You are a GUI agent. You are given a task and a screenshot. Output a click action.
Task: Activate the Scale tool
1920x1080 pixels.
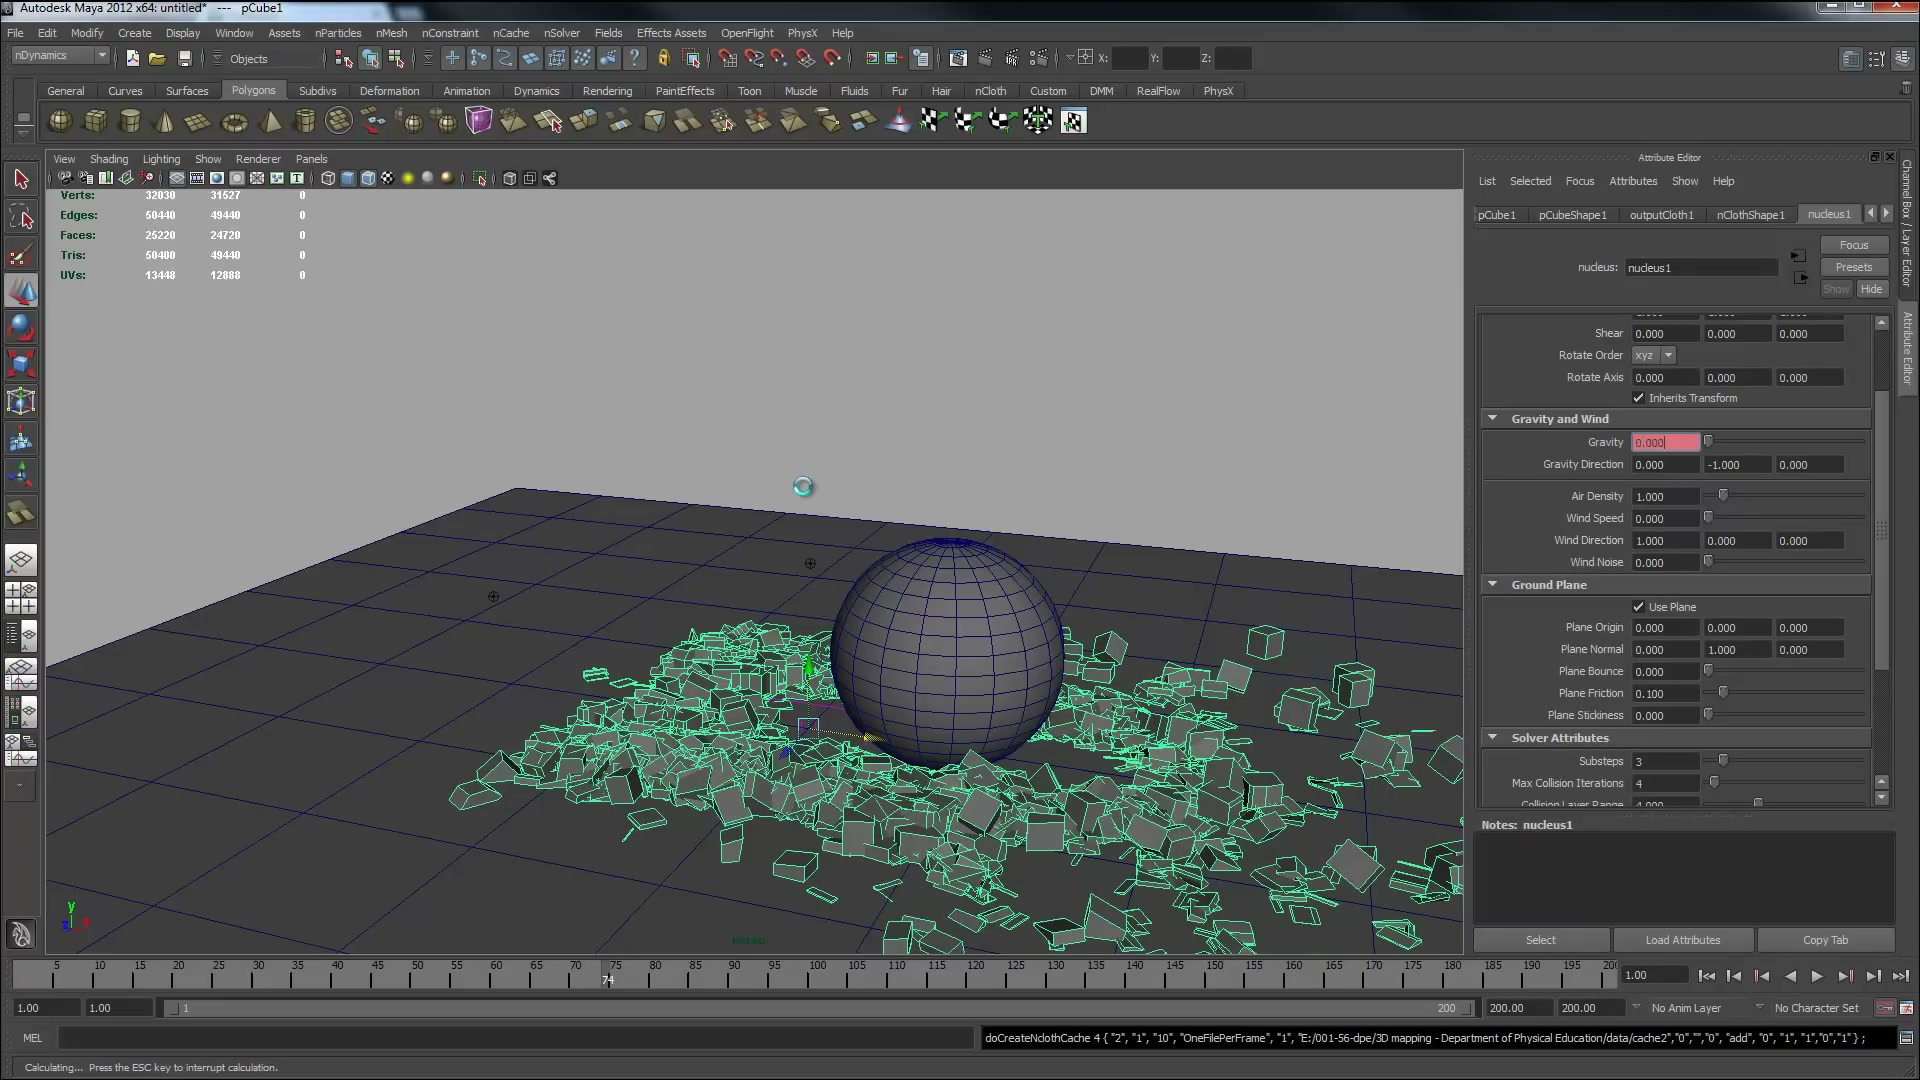click(x=21, y=365)
